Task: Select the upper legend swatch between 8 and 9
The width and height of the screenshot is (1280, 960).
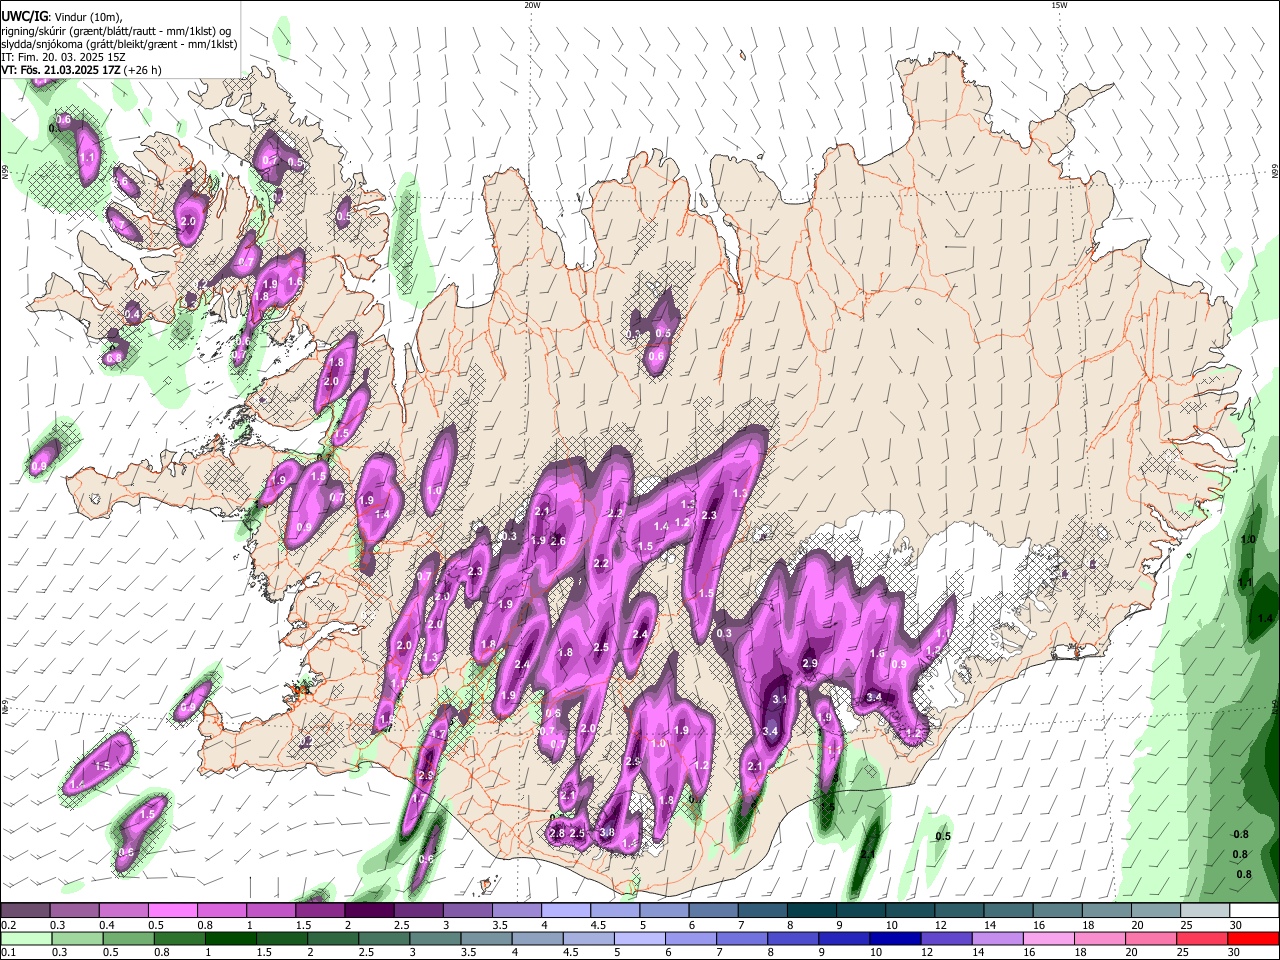Action: pos(811,911)
